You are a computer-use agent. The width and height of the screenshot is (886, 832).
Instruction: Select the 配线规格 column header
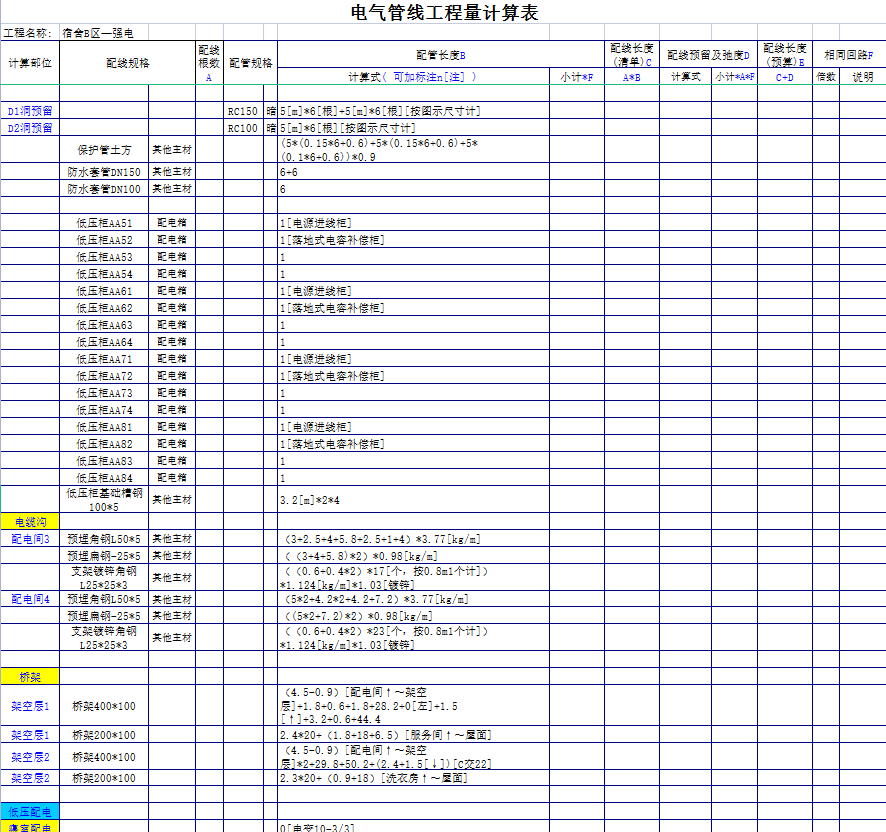click(x=128, y=63)
